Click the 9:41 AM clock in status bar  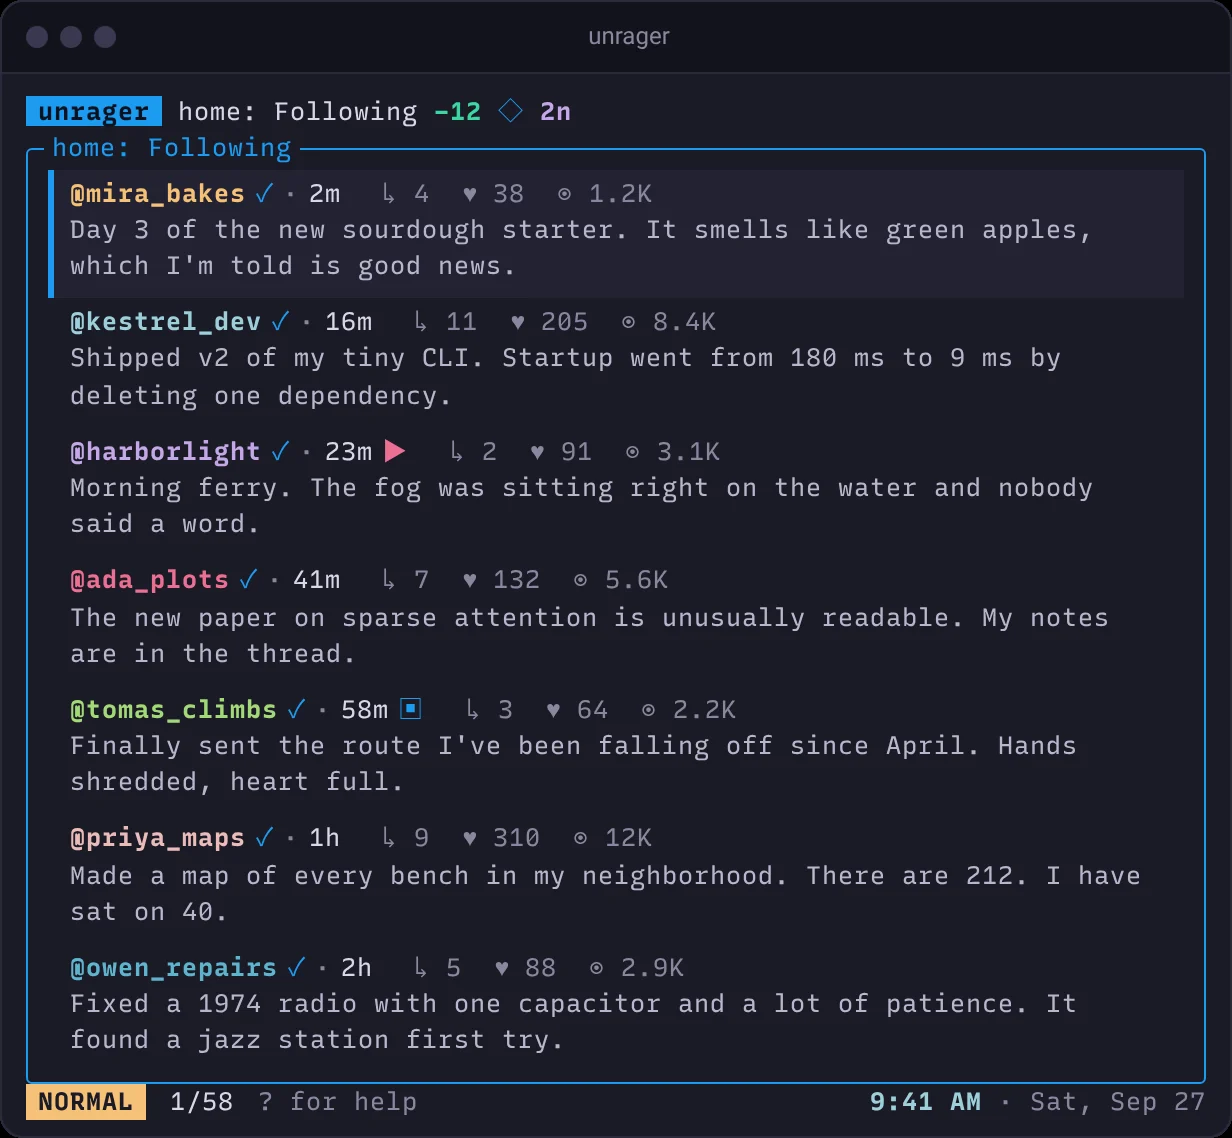pyautogui.click(x=925, y=1102)
